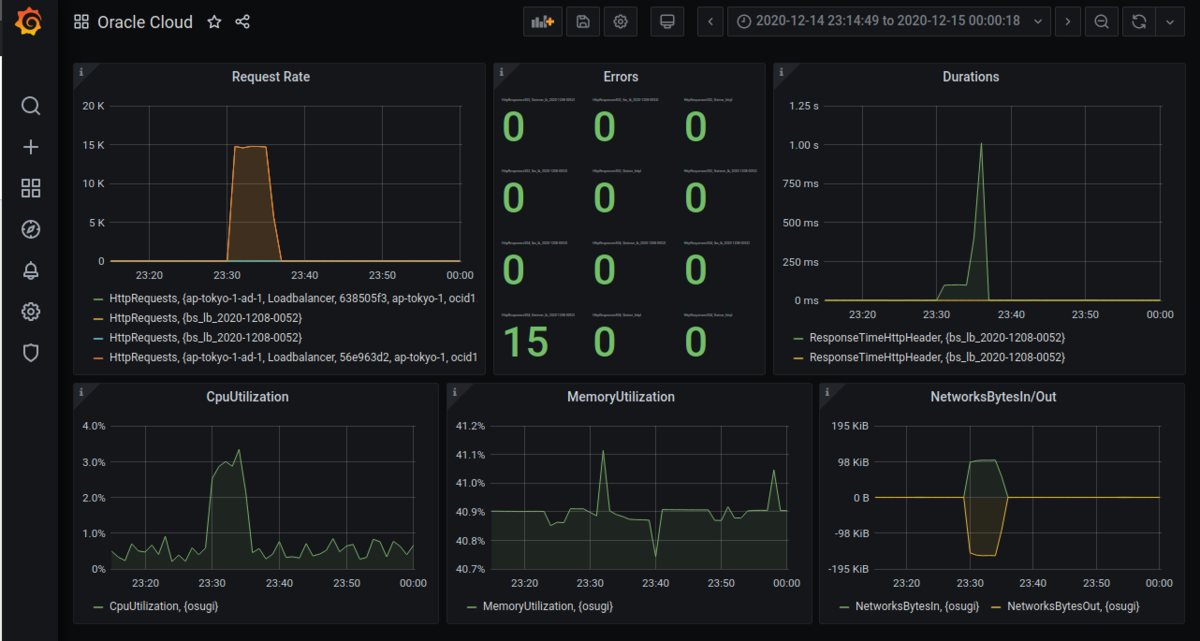This screenshot has height=641, width=1200.
Task: Click the MemoryUtilization peak near 41.1%
Action: (x=603, y=451)
